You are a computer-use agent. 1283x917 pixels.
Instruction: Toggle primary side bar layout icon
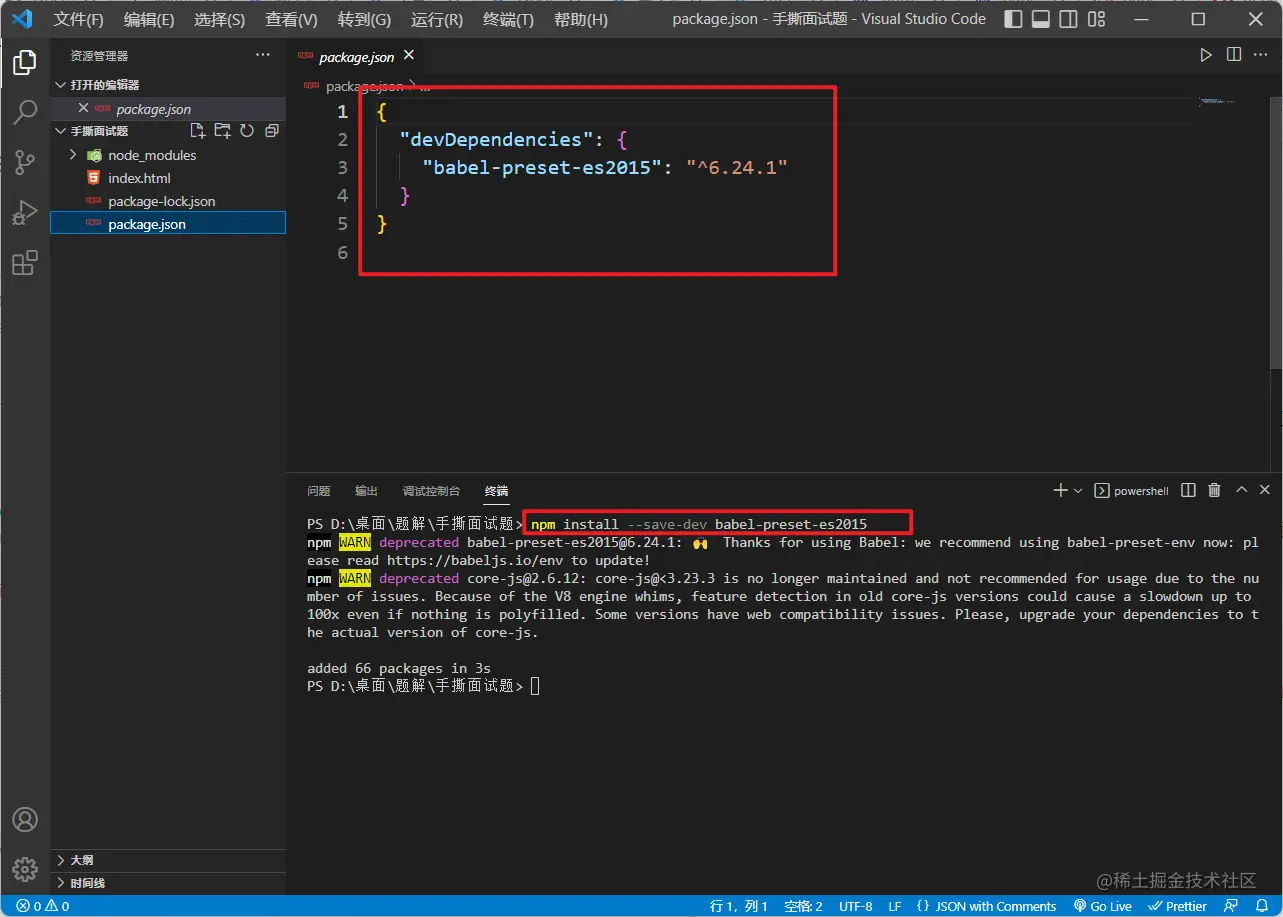pos(1013,19)
